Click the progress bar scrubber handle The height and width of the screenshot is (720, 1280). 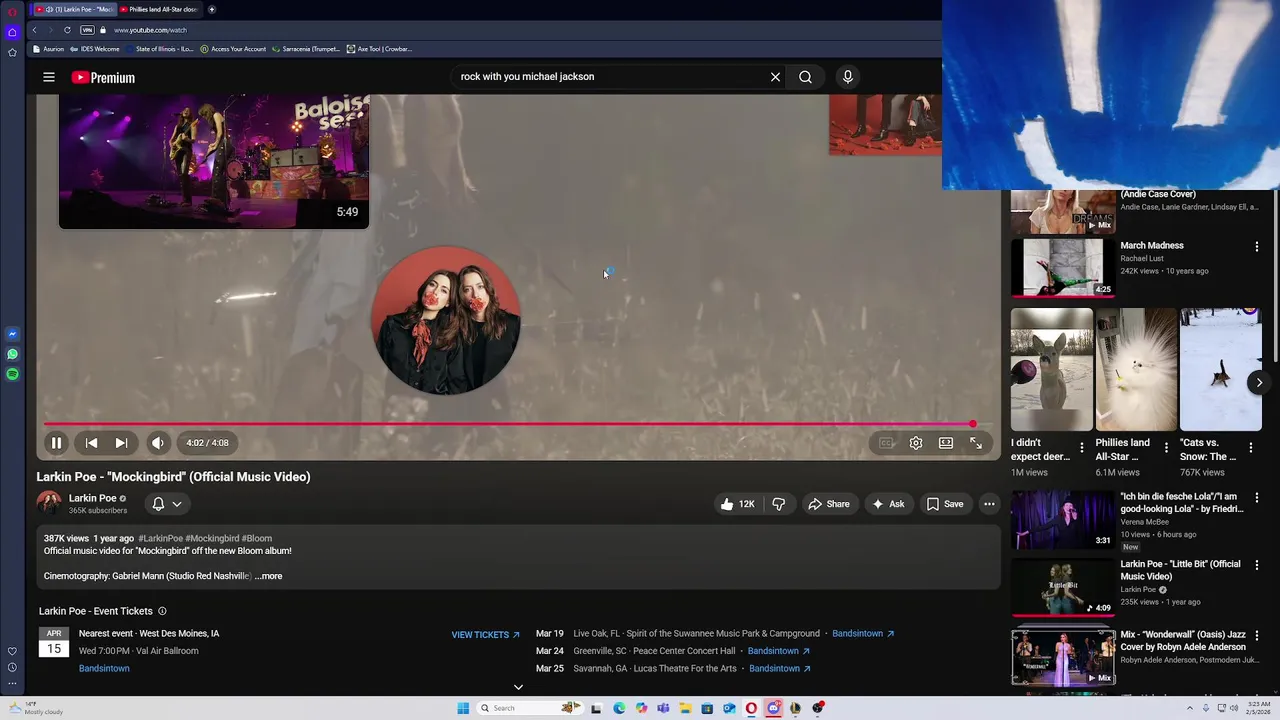pos(972,424)
